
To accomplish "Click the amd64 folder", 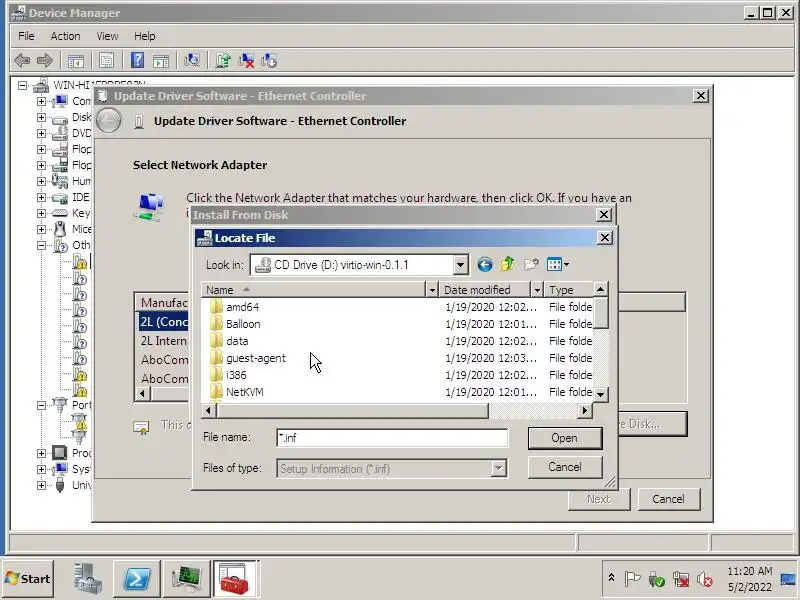I will click(x=242, y=307).
